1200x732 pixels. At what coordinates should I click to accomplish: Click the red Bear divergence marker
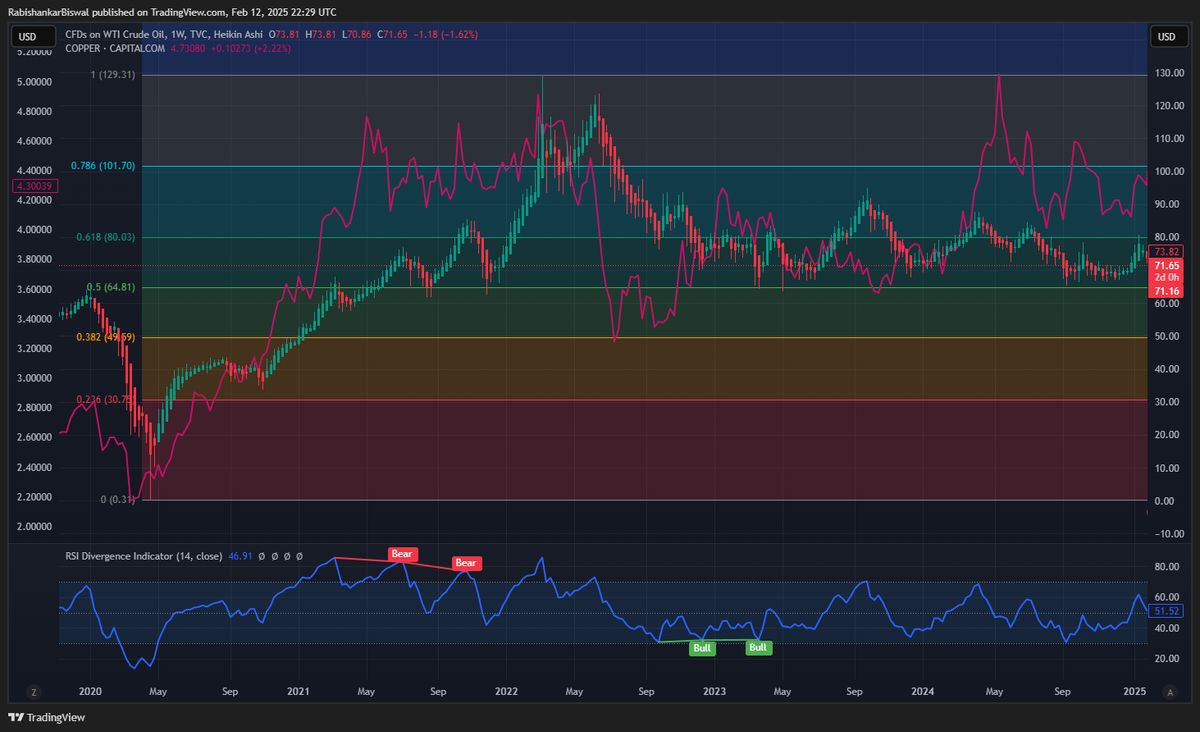[x=402, y=554]
